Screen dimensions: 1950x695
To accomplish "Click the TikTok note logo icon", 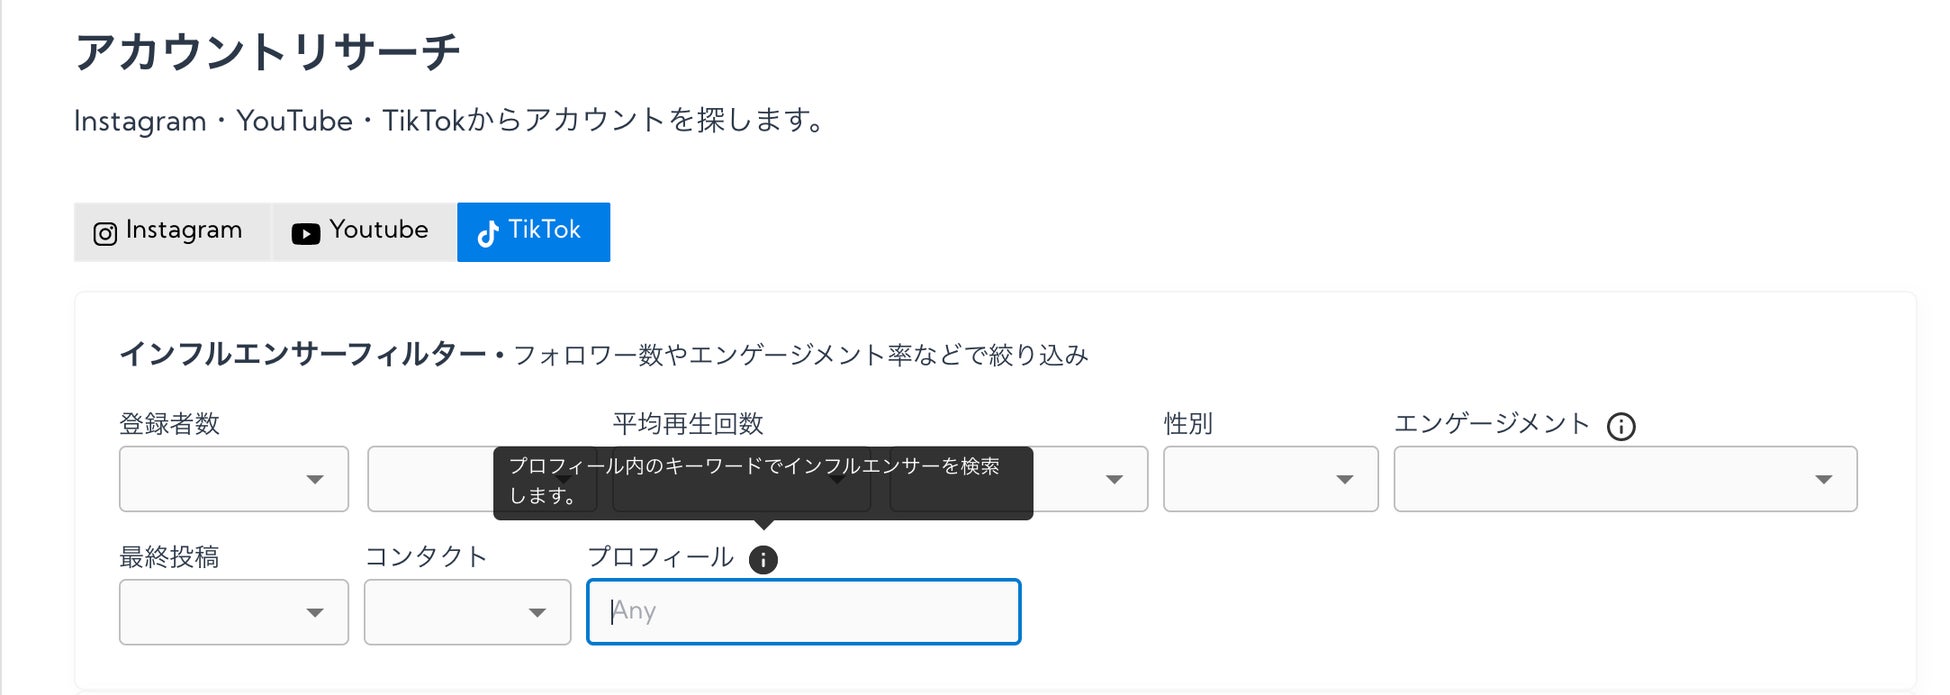I will tap(488, 233).
